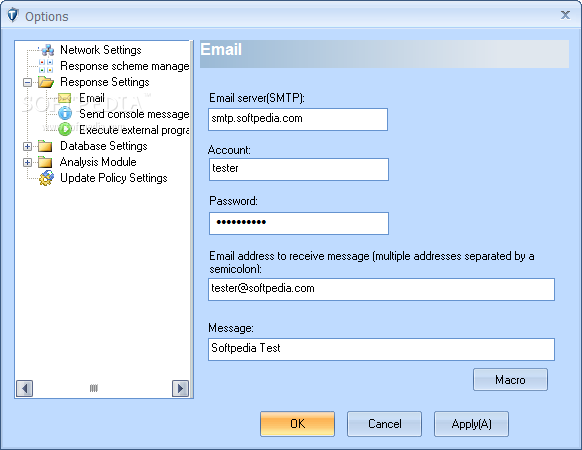Click the tree scrollbar left arrow
Viewport: 582px width, 450px height.
24,388
